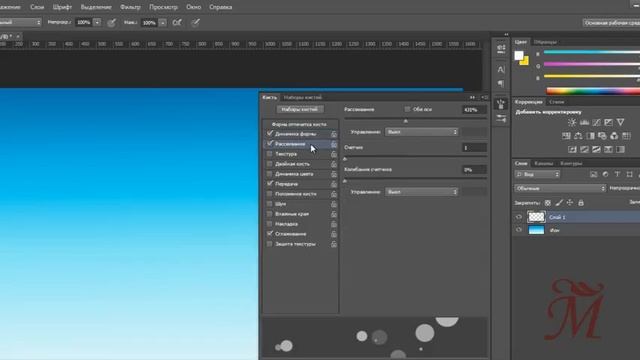Image resolution: width=640 pixels, height=360 pixels.
Task: Collapse Brush panel with double-arrow icon
Action: click(472, 97)
